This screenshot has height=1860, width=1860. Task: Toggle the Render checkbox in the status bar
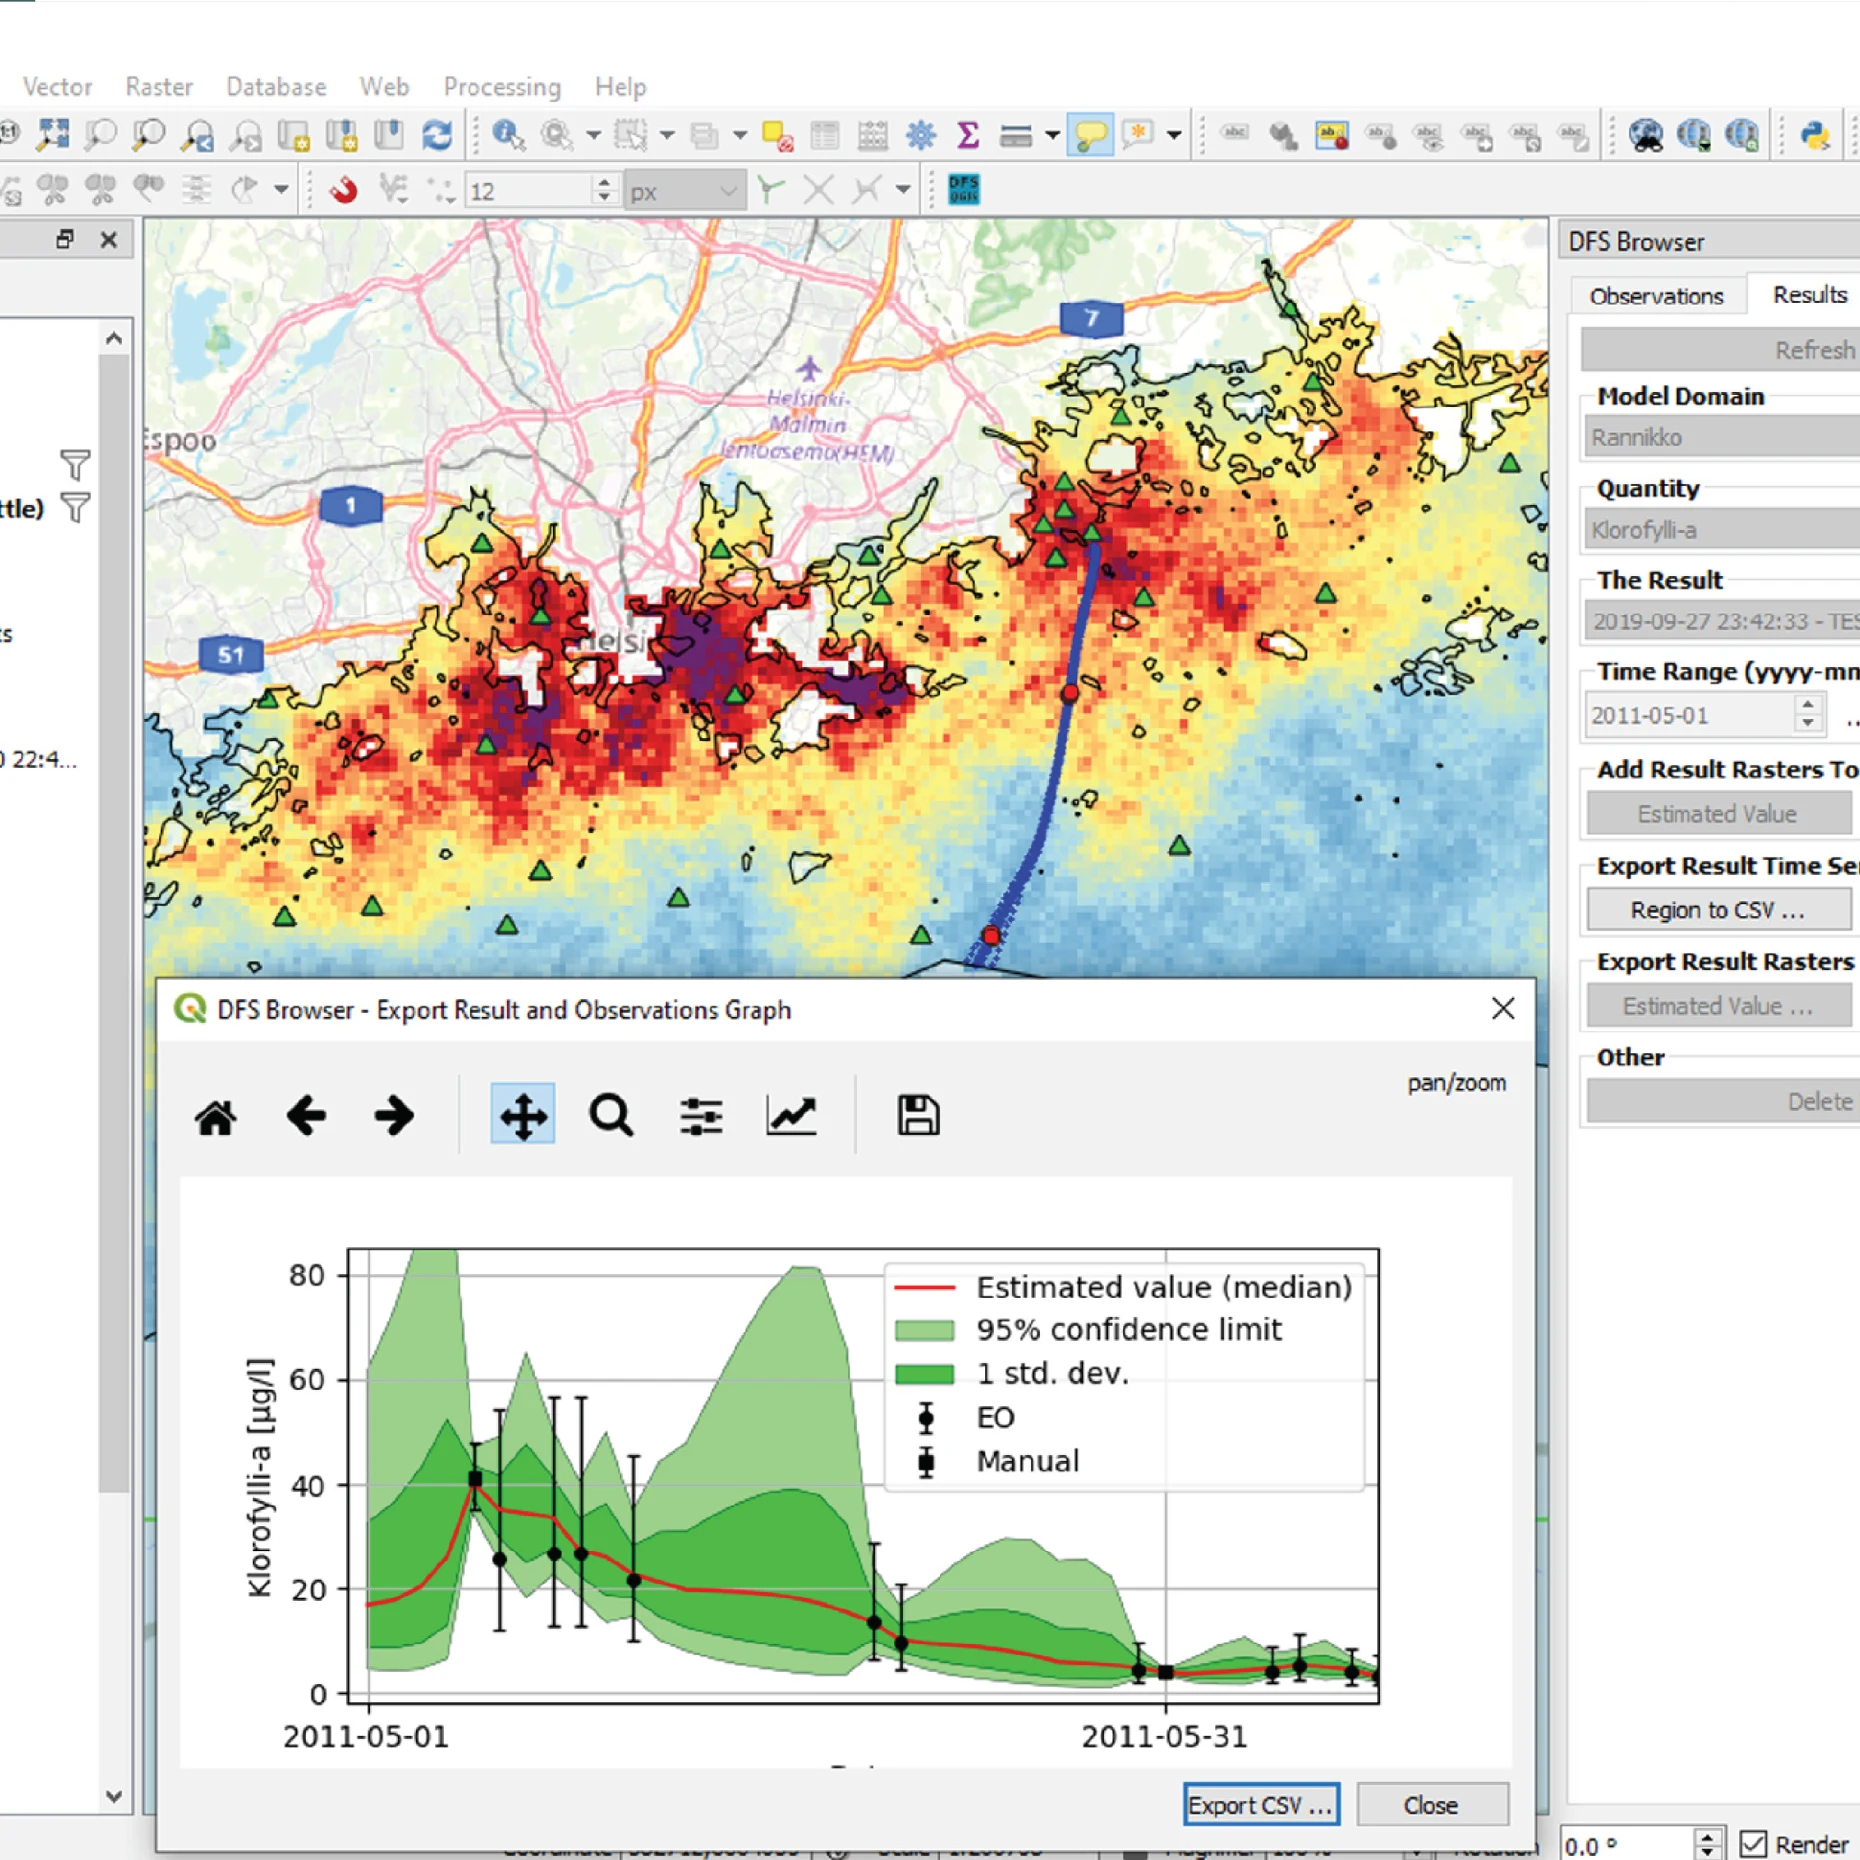click(1752, 1843)
